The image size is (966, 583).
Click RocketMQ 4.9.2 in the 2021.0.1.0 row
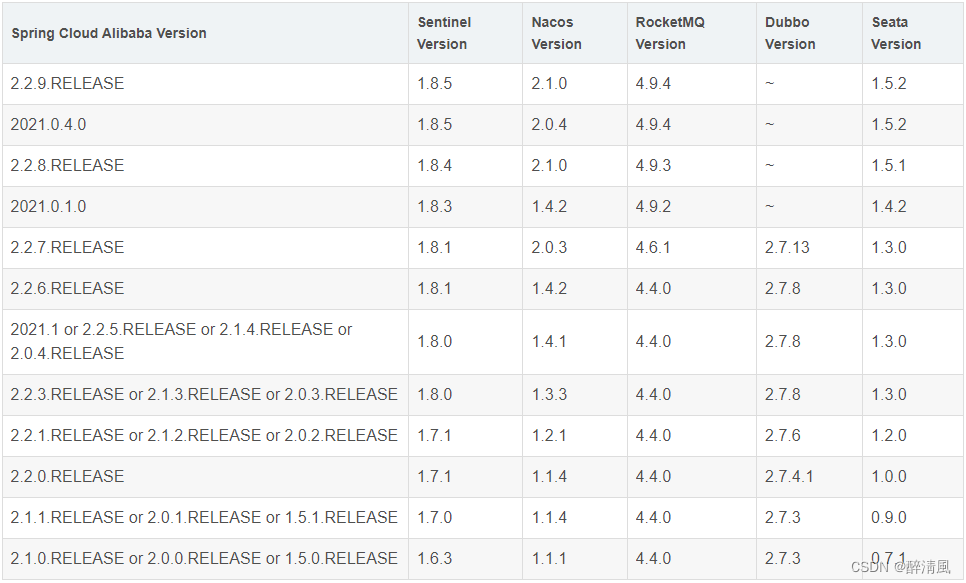pos(653,206)
